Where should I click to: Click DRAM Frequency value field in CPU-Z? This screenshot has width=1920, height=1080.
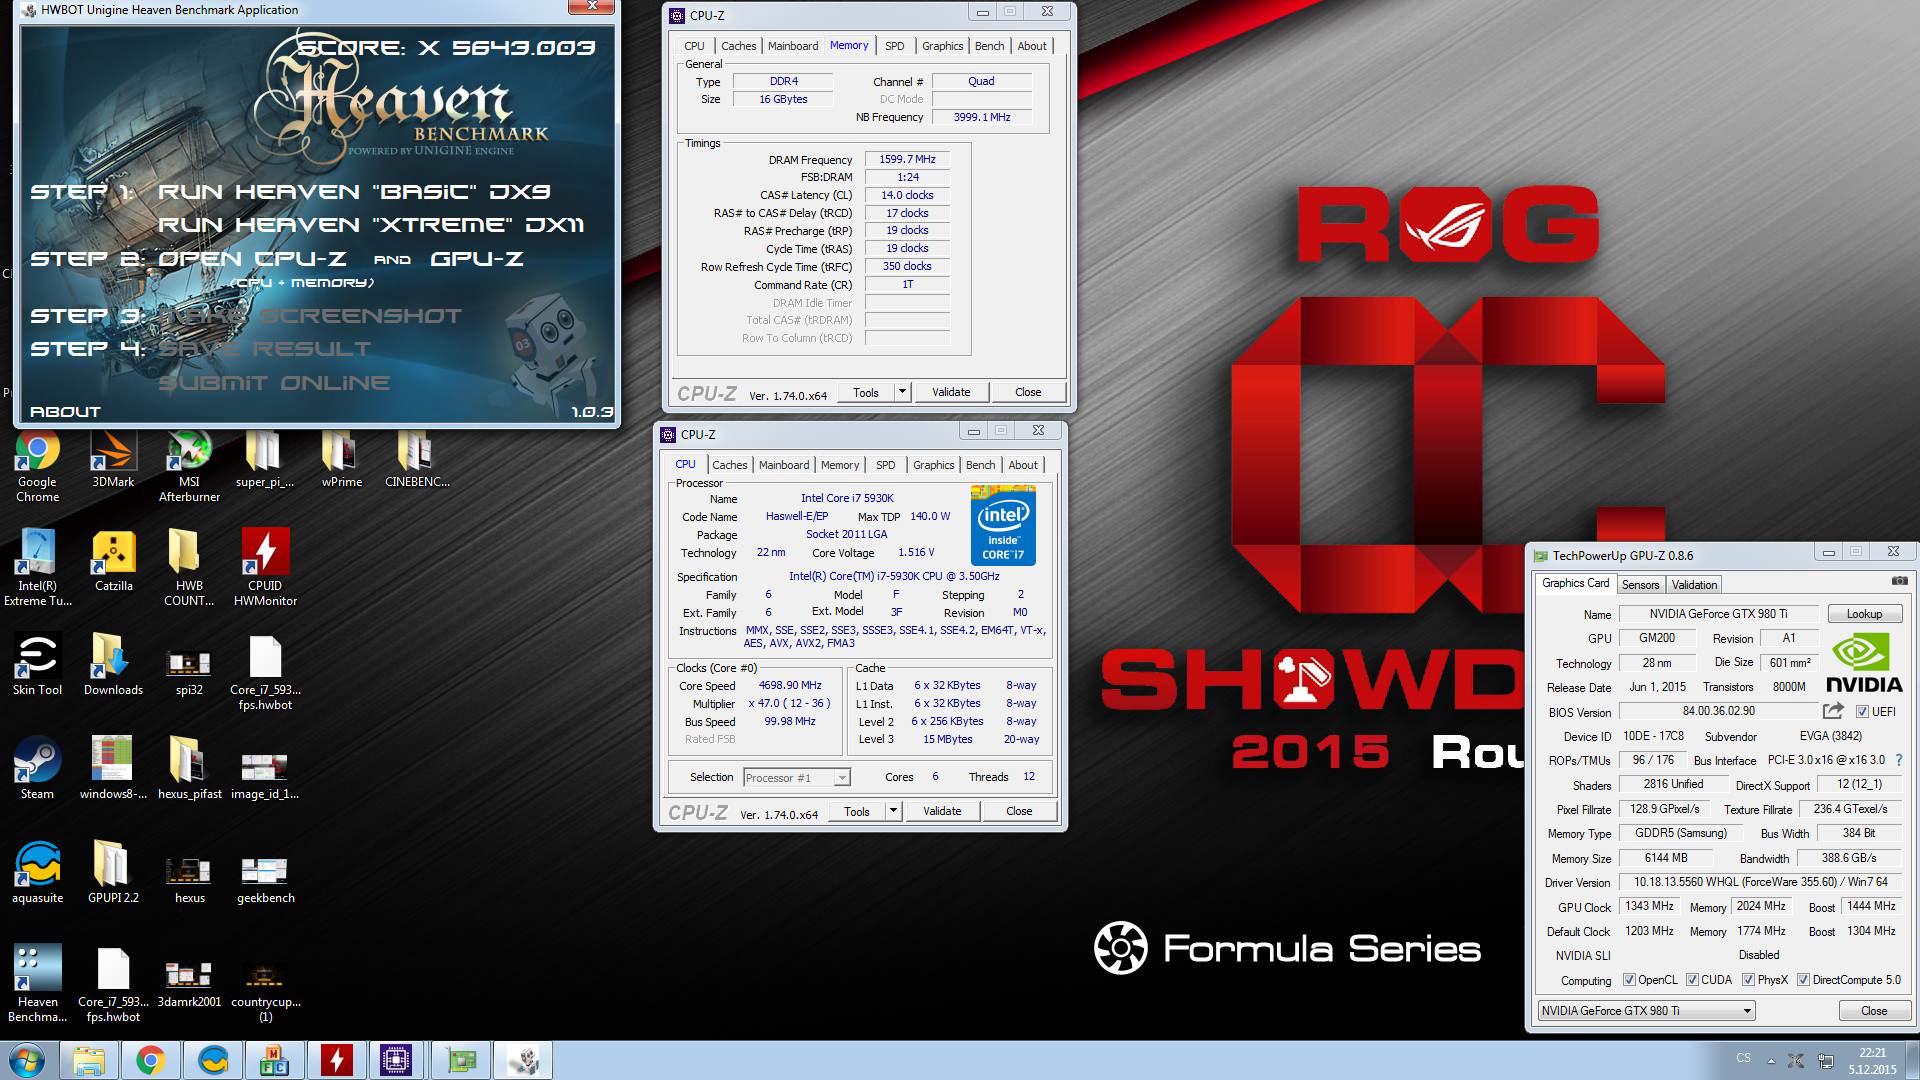tap(907, 159)
